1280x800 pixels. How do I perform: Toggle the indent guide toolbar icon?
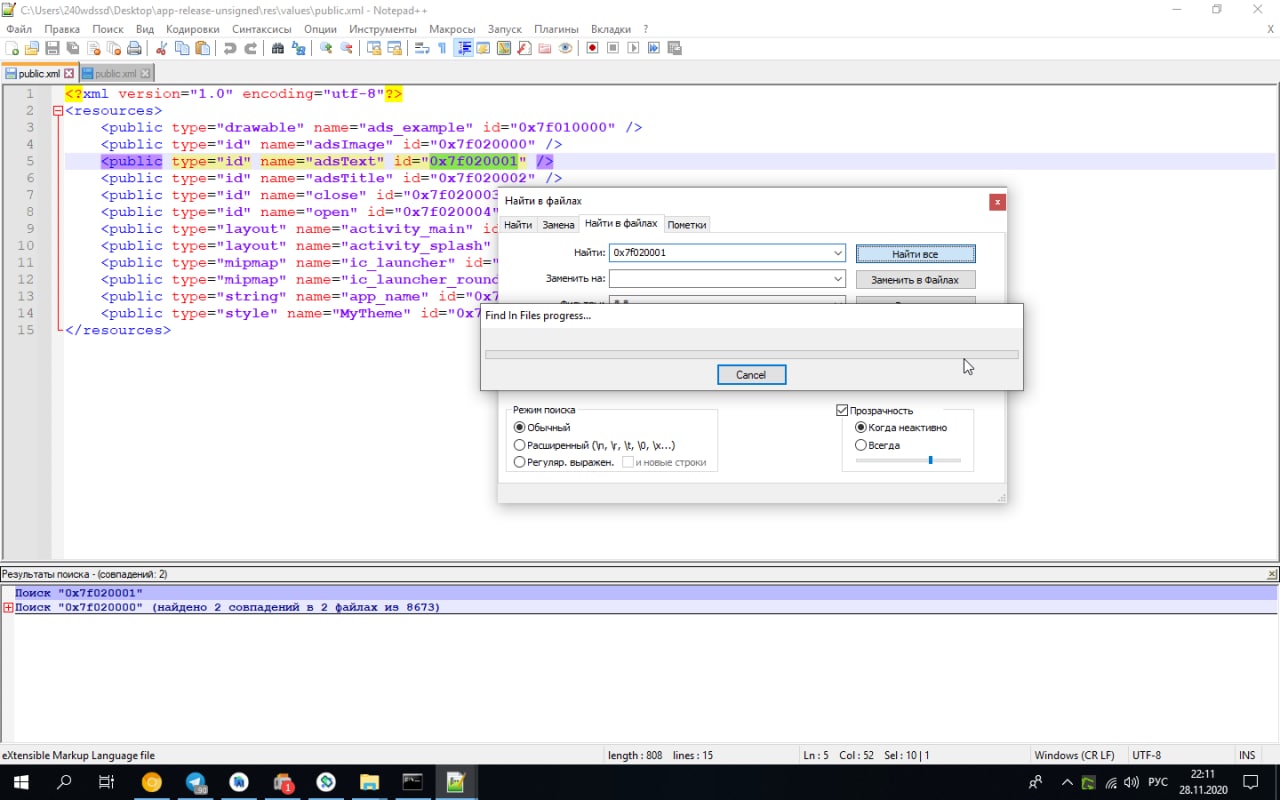[463, 48]
